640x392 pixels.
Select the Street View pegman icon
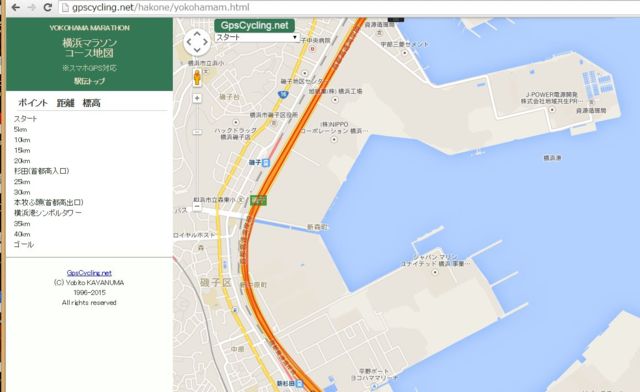(197, 78)
